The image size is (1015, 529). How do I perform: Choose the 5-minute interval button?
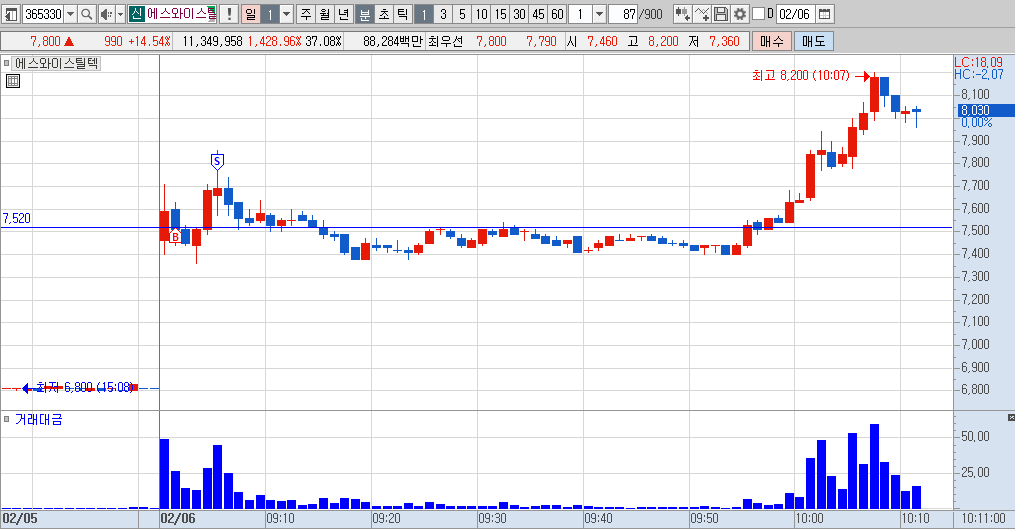462,14
